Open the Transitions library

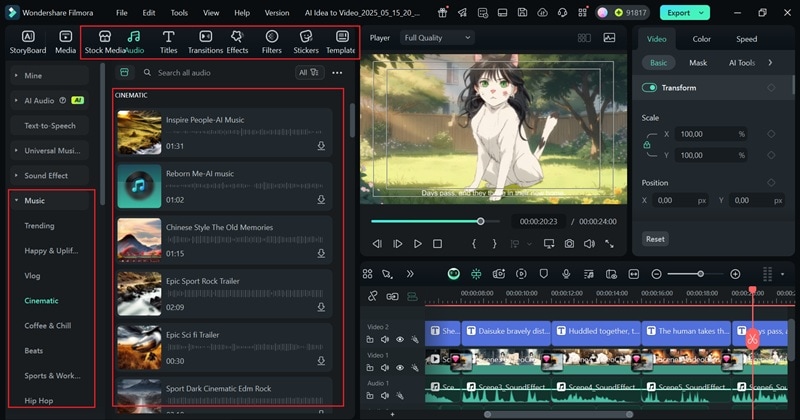(x=205, y=42)
